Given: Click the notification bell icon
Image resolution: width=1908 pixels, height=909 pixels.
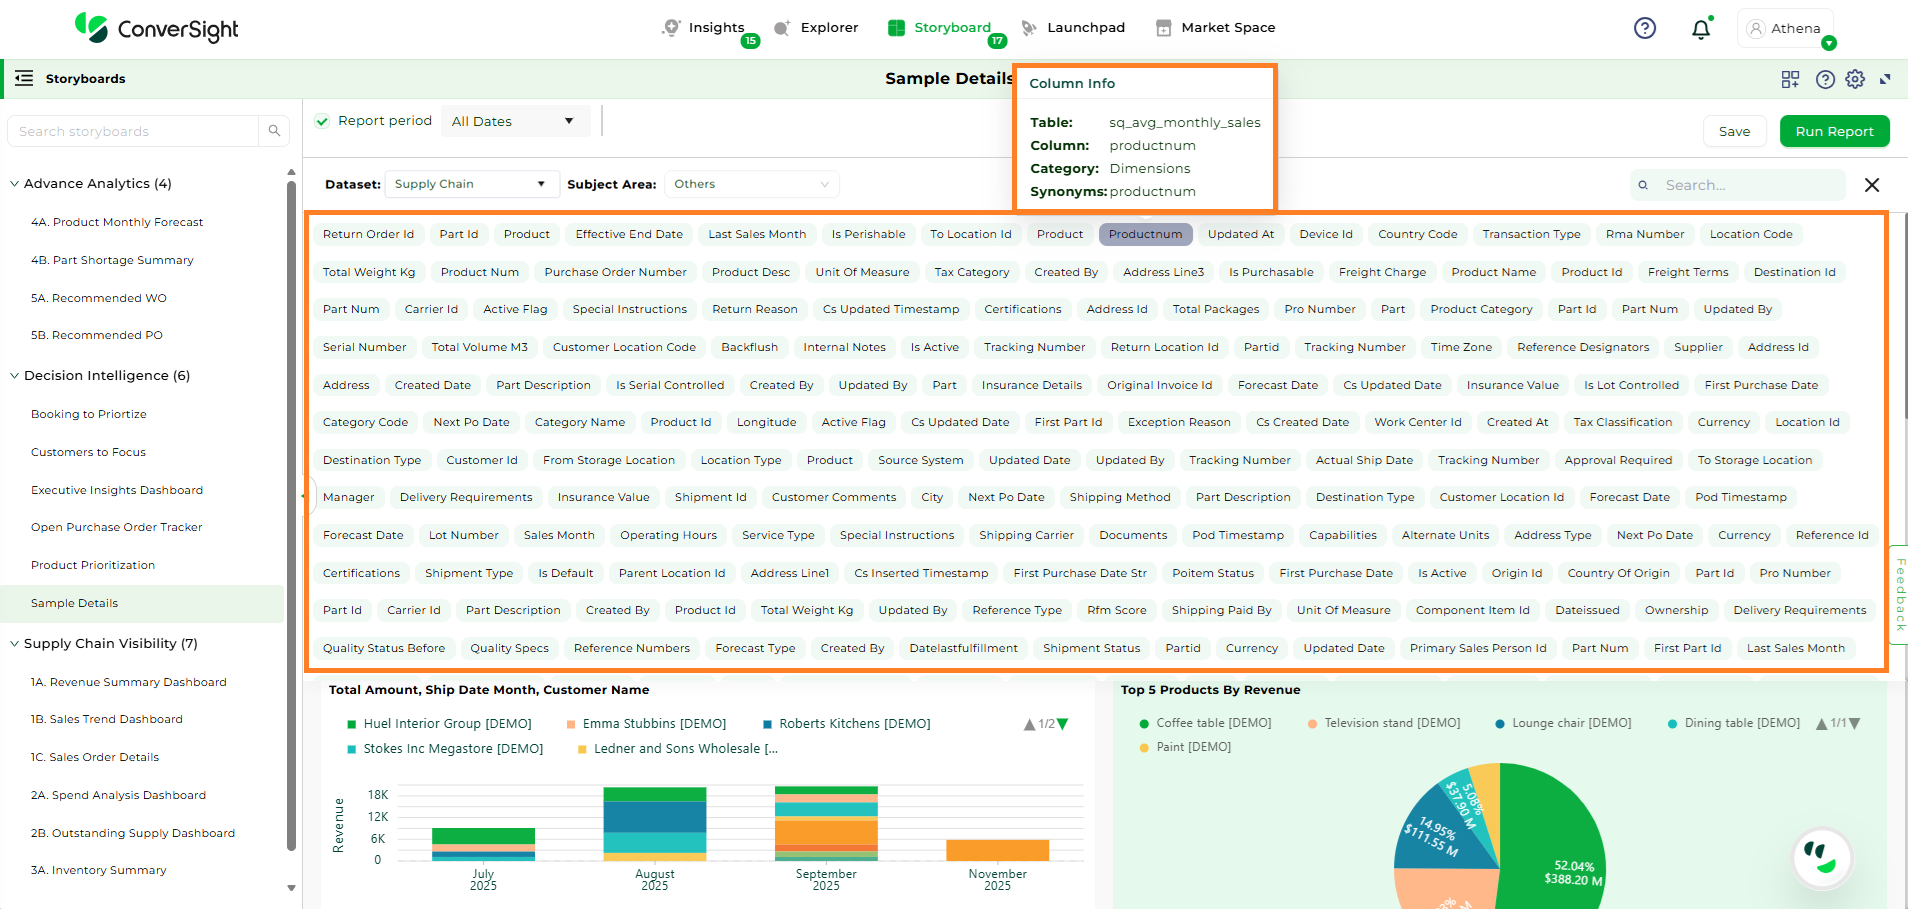Looking at the screenshot, I should tap(1700, 29).
